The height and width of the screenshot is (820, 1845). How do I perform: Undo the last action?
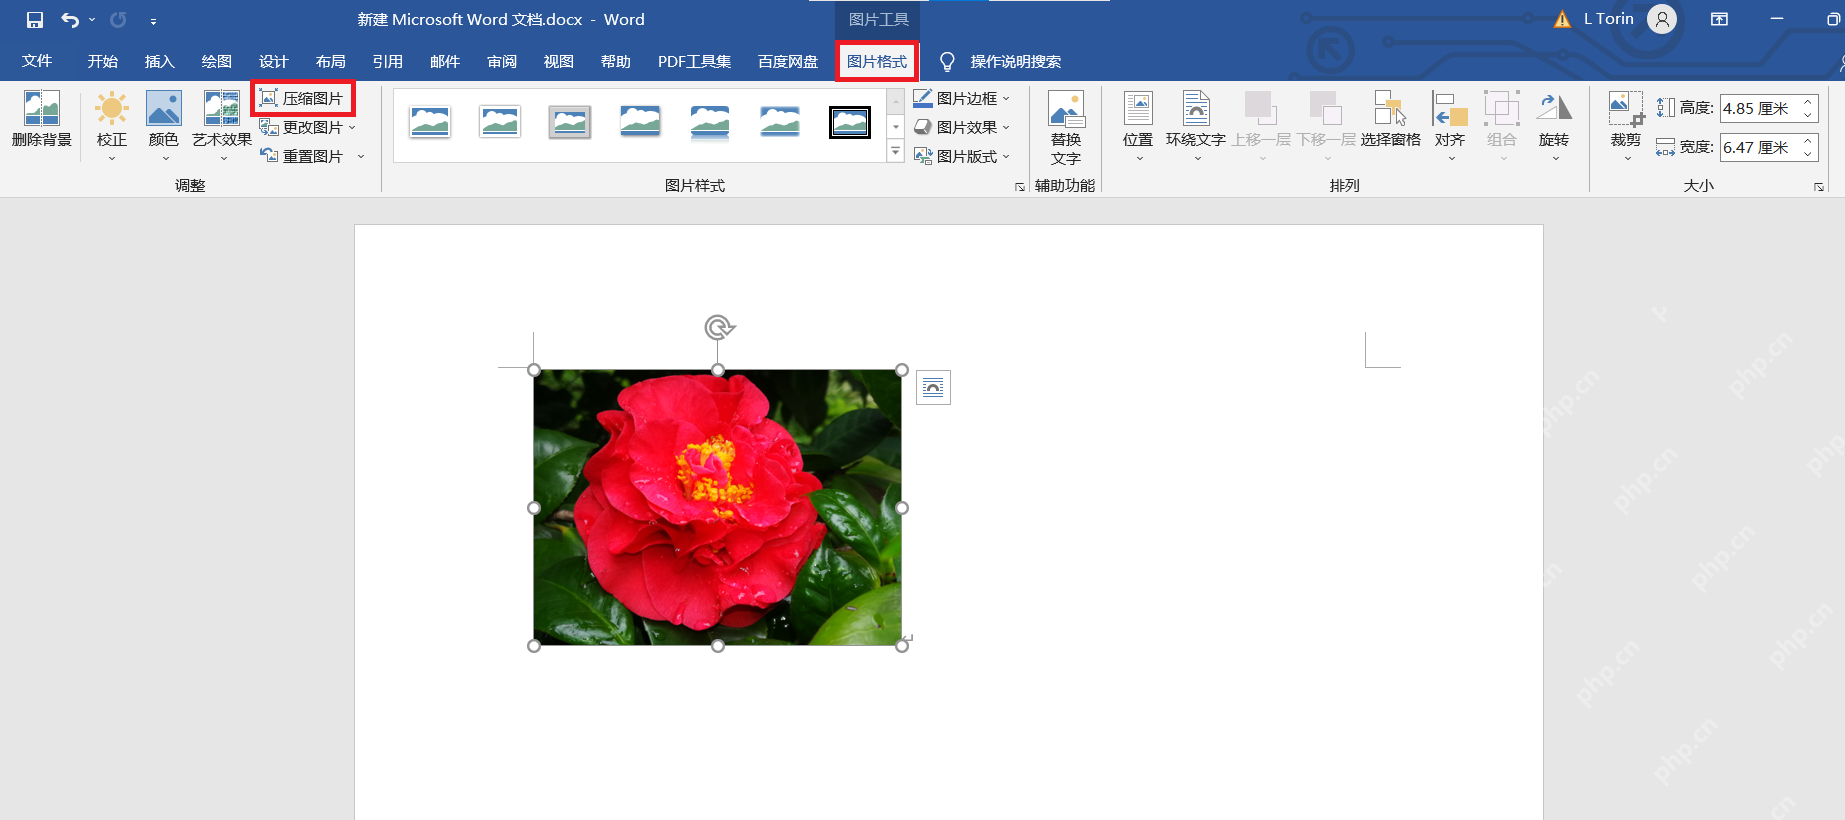tap(70, 20)
